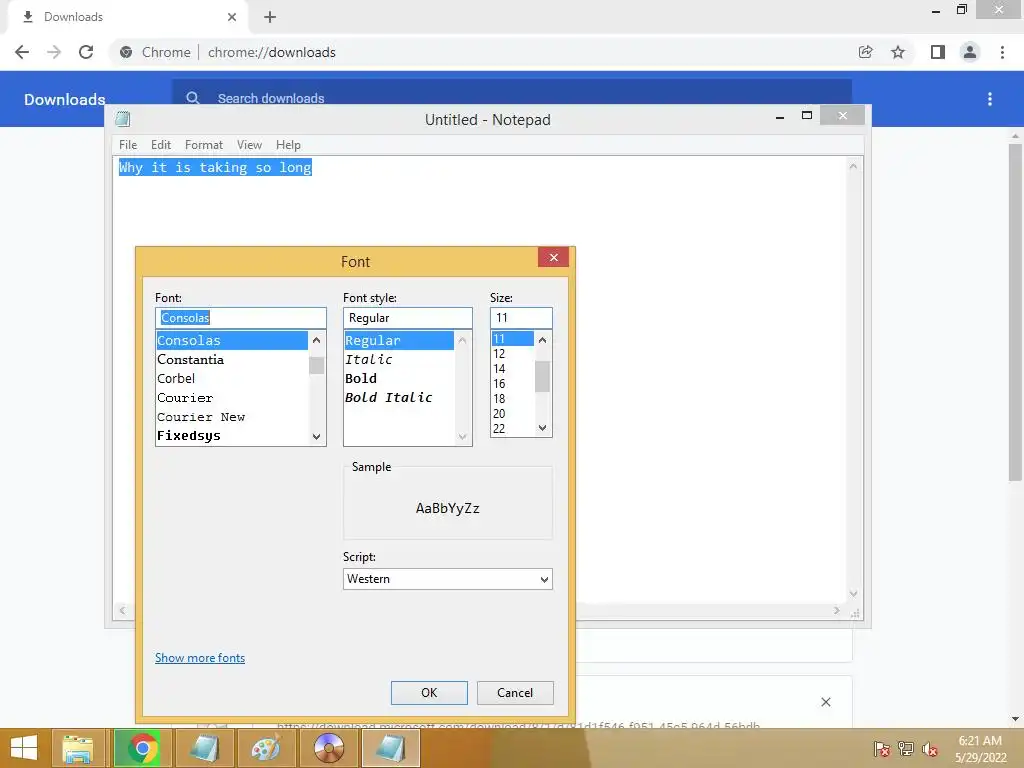Choose Fixedsys font
Image resolution: width=1024 pixels, height=768 pixels.
pyautogui.click(x=232, y=436)
